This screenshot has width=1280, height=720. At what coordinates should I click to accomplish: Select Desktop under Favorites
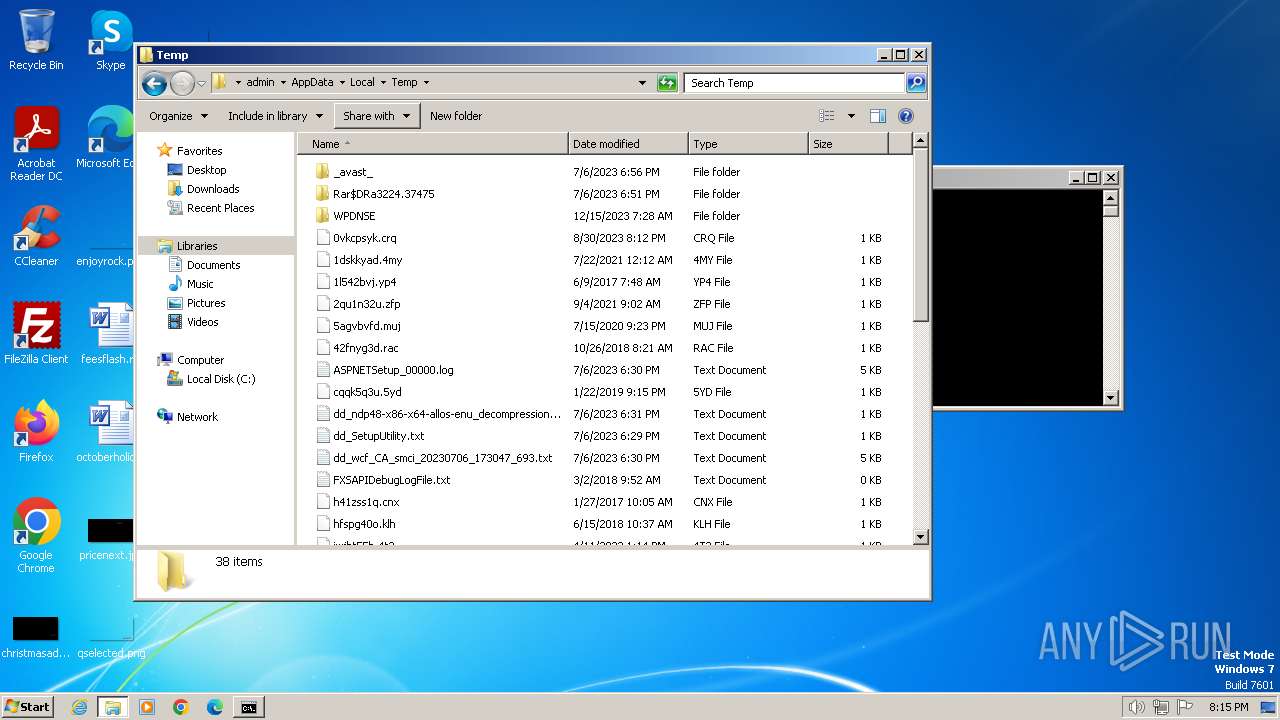[x=206, y=170]
